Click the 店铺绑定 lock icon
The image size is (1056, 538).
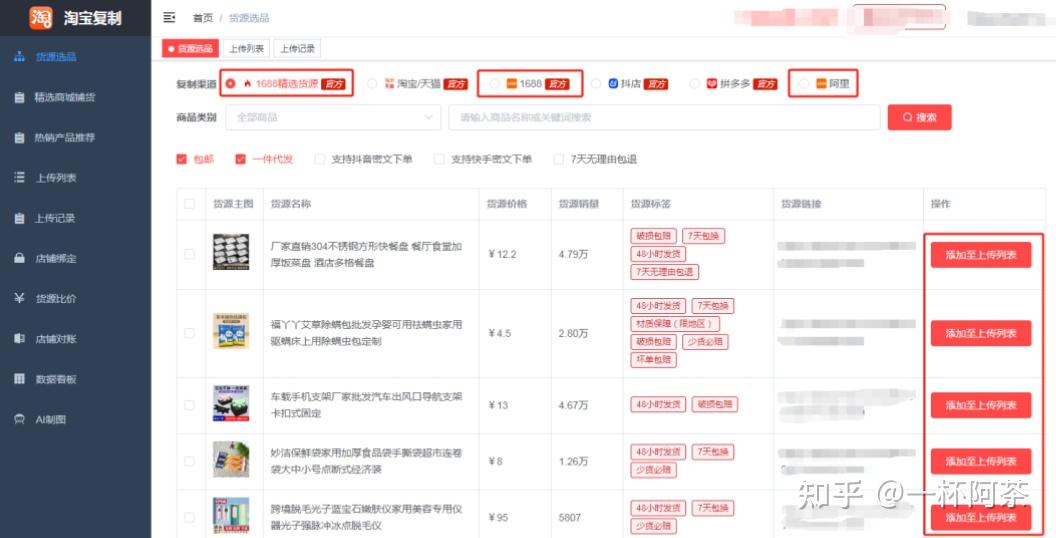pos(20,259)
